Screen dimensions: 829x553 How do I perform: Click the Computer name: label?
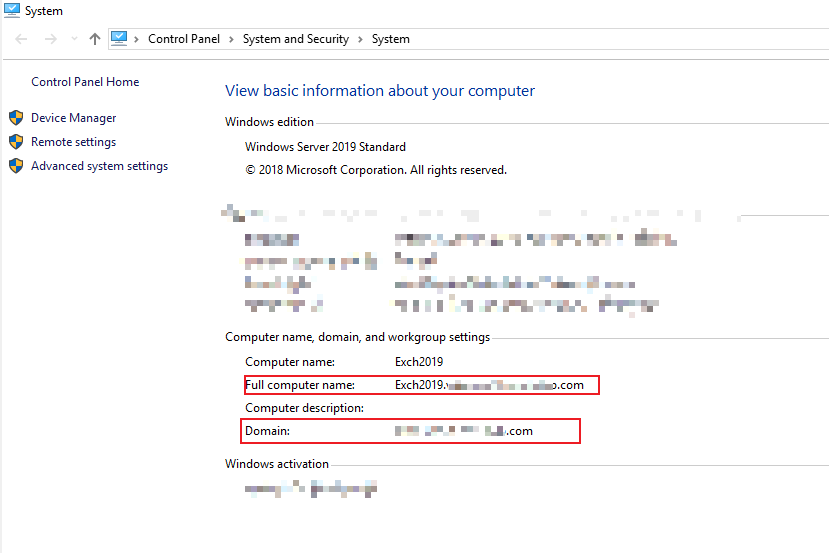tap(290, 362)
